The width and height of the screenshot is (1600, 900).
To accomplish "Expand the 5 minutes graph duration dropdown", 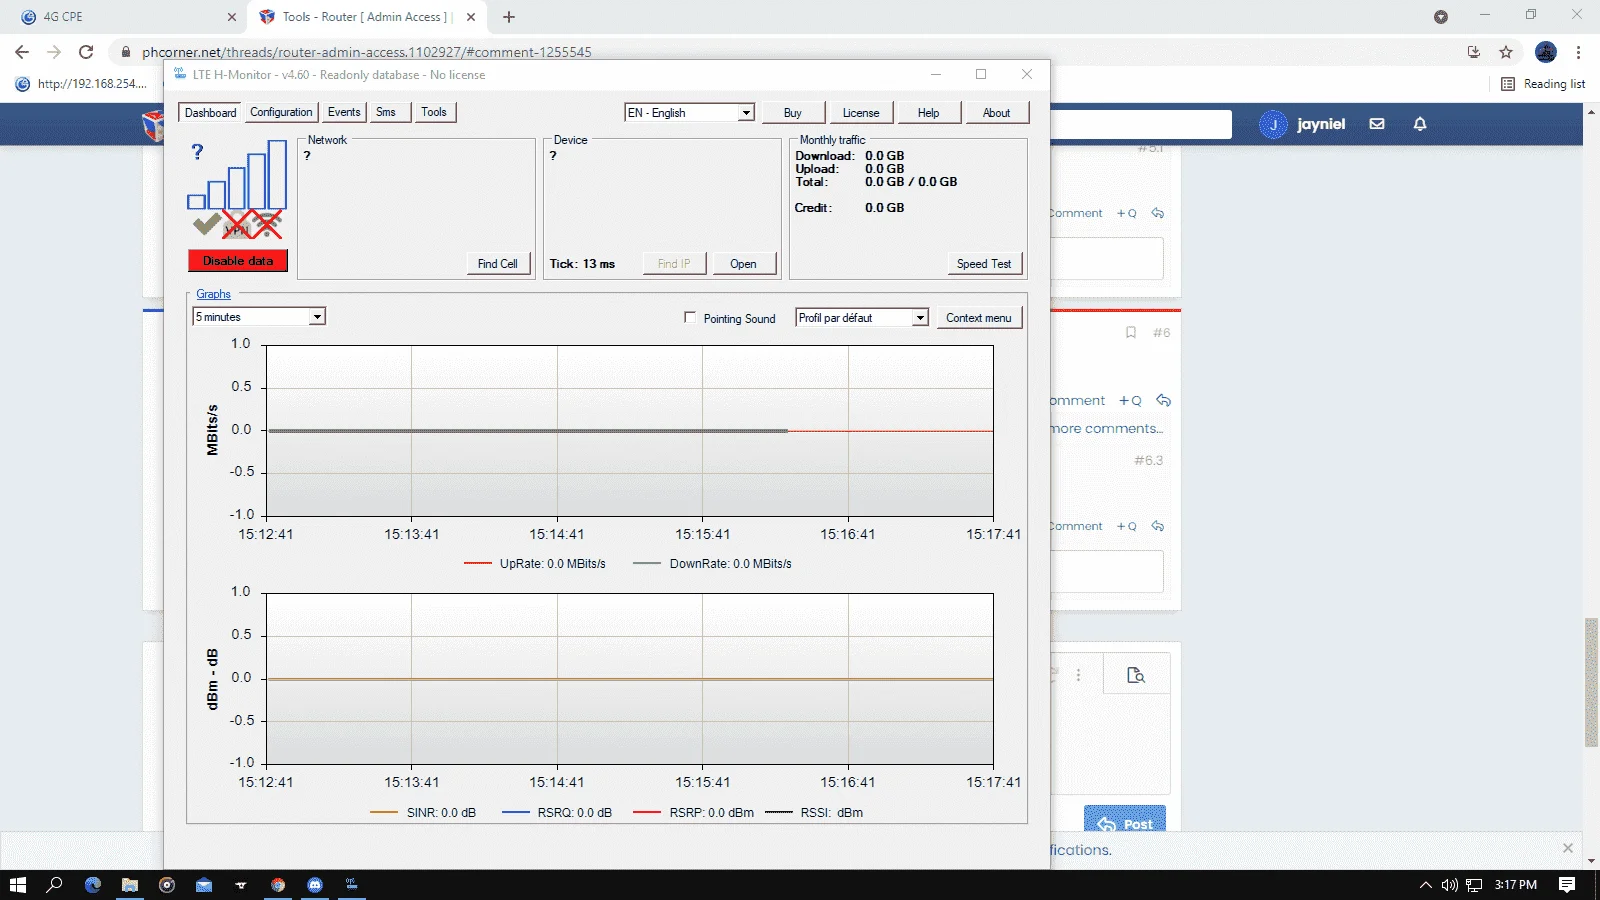I will coord(259,317).
